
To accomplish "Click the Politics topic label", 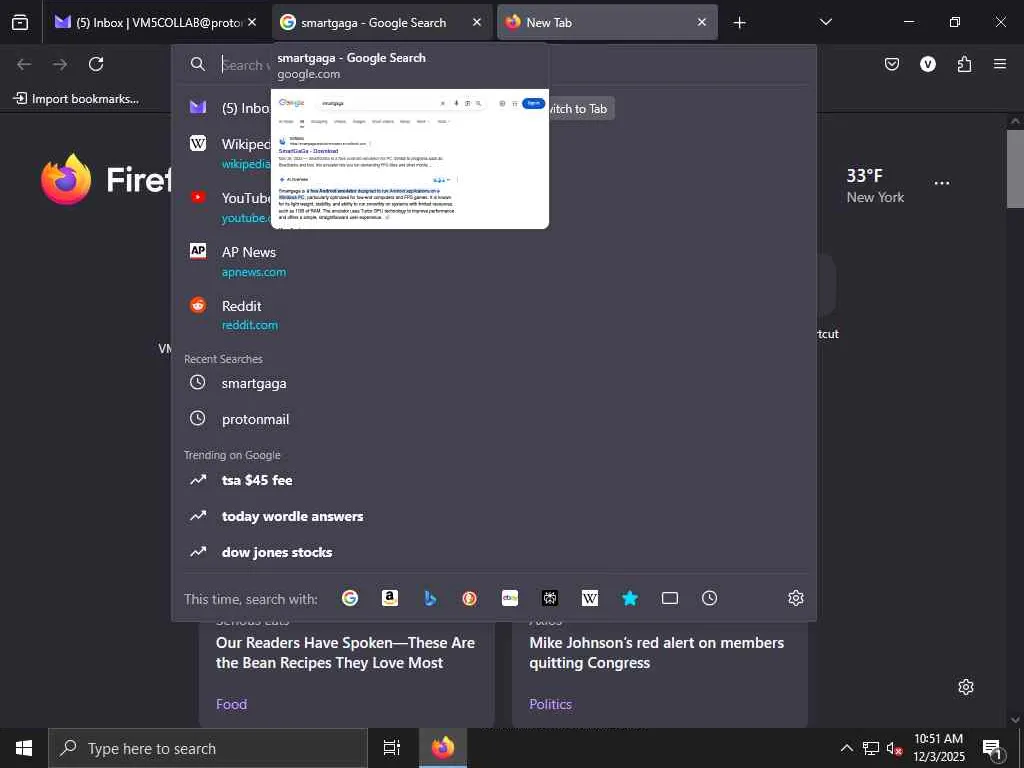I will (x=551, y=704).
